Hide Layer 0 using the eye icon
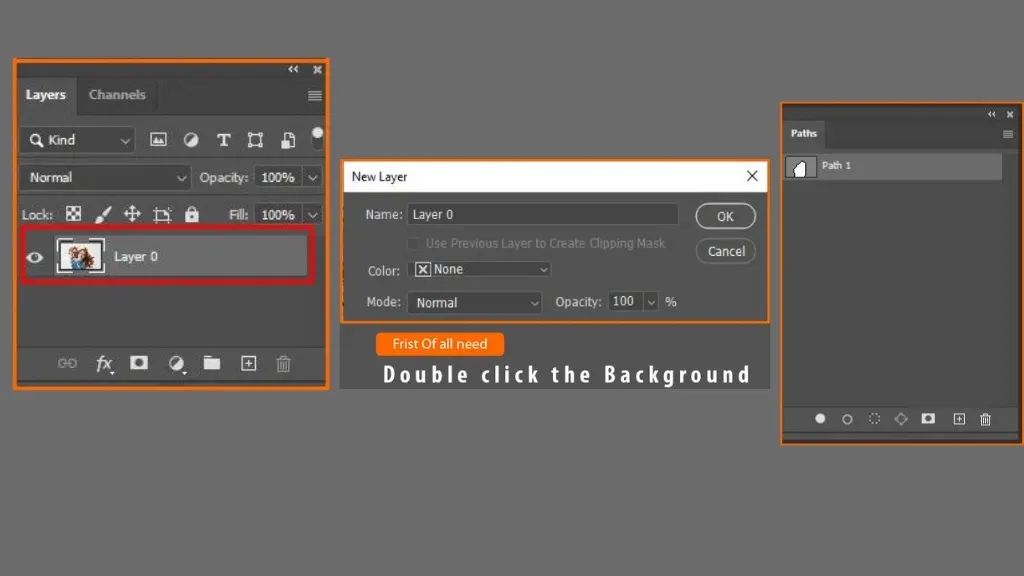The image size is (1024, 576). point(35,257)
